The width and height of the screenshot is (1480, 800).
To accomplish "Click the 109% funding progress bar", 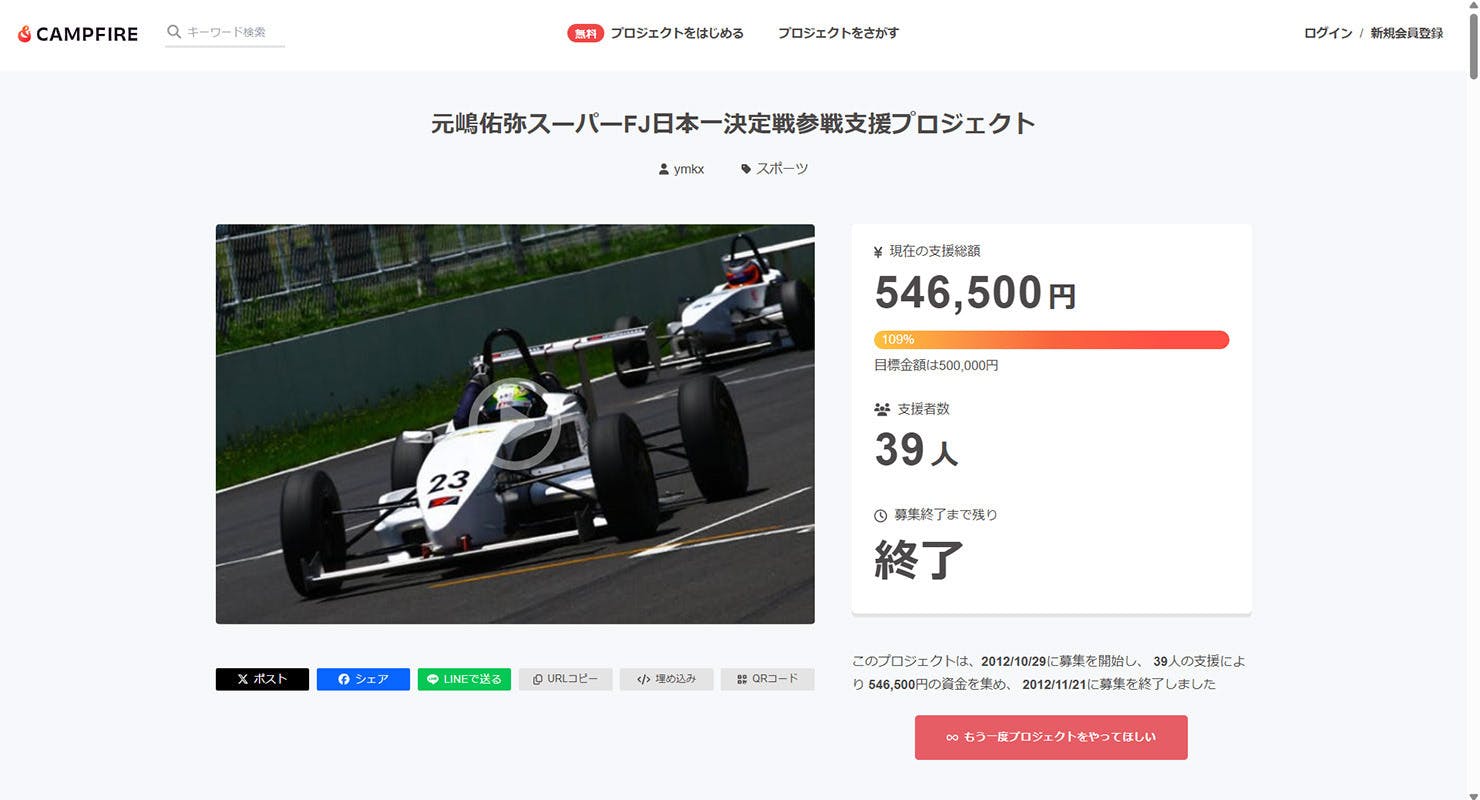I will tap(1051, 340).
